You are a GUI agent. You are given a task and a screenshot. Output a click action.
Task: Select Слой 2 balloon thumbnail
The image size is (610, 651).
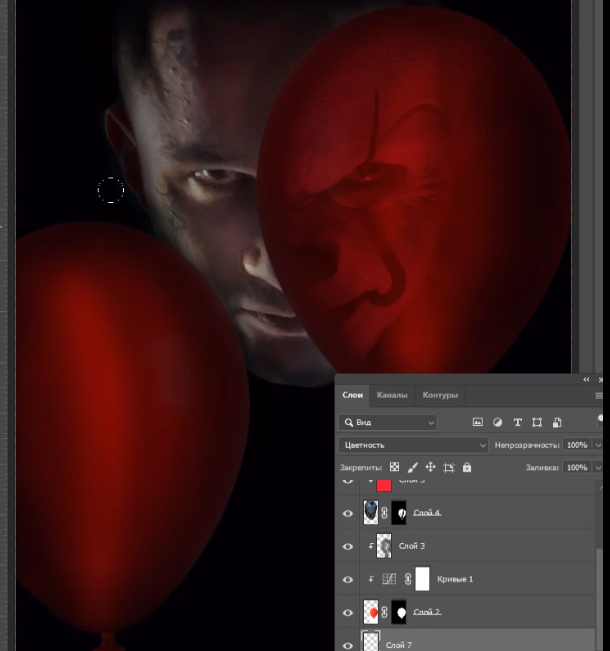[370, 612]
